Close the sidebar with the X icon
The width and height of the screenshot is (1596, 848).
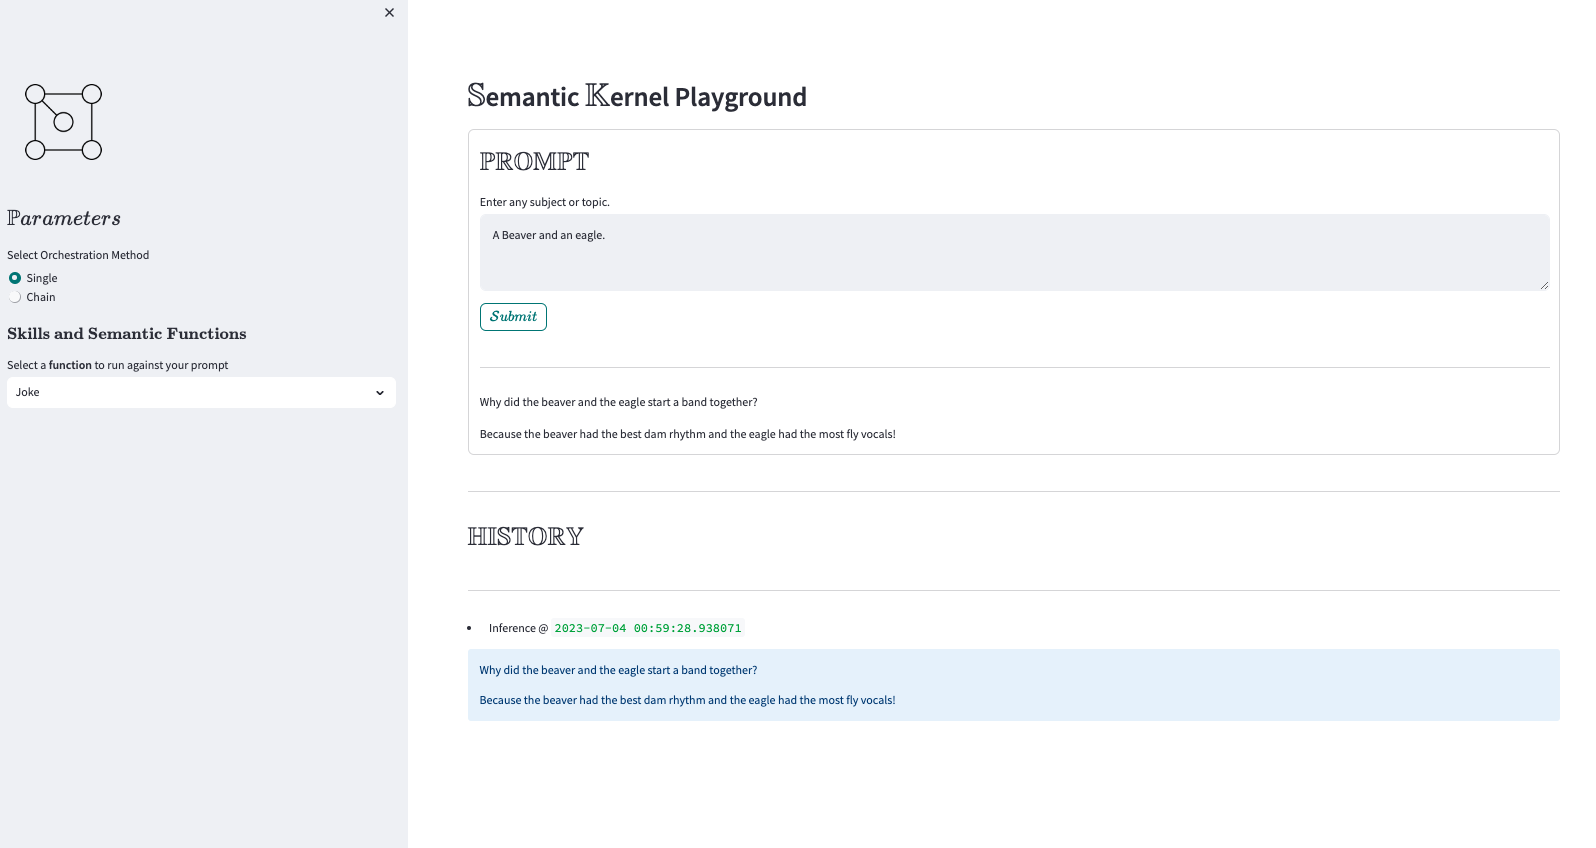(389, 13)
